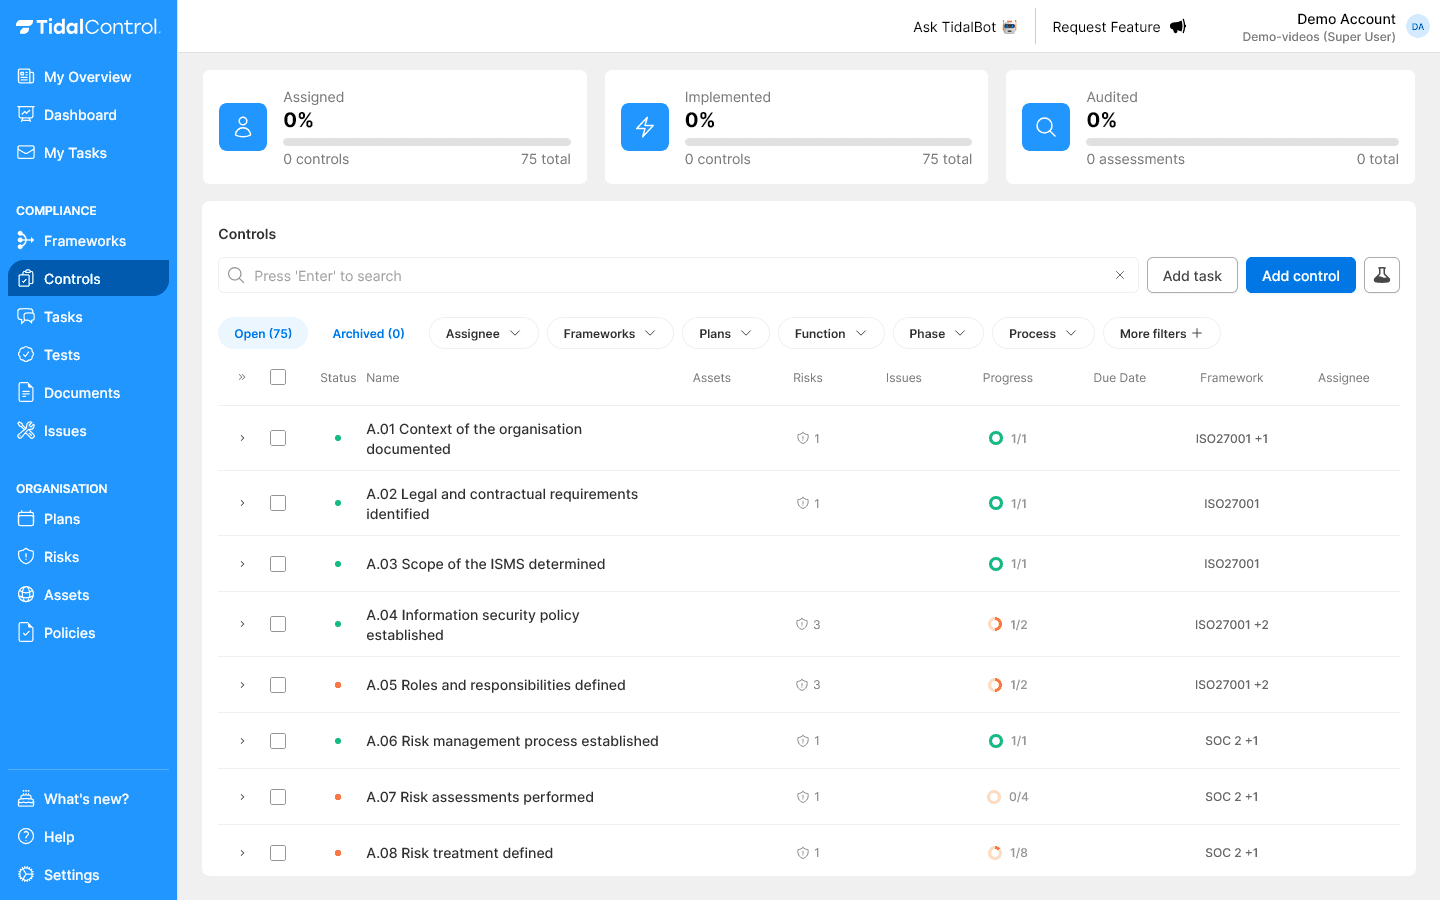Screen dimensions: 1440x900
Task: Expand the A.05 Roles and responsibilities row
Action: 242,685
